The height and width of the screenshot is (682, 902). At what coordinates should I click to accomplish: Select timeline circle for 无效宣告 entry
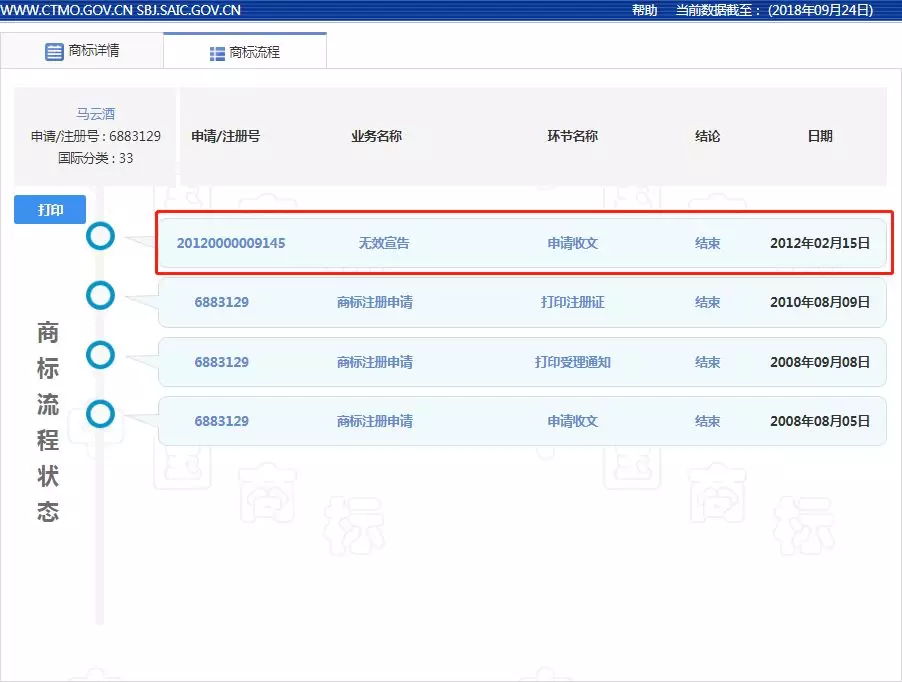click(100, 236)
